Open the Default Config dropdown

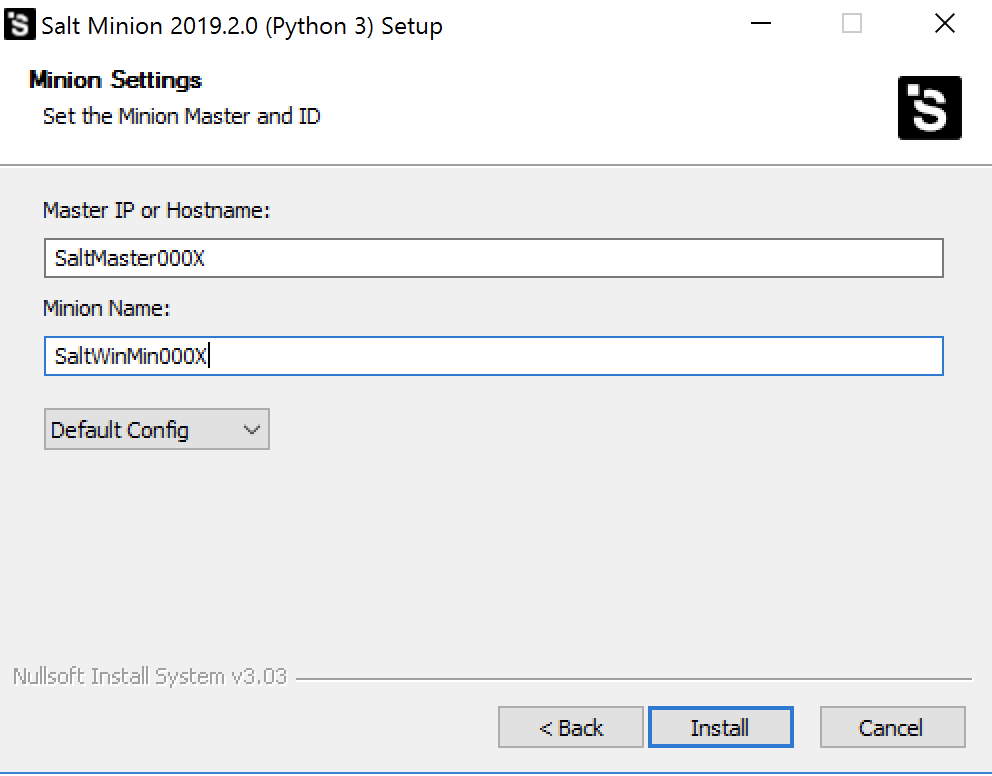pos(157,429)
